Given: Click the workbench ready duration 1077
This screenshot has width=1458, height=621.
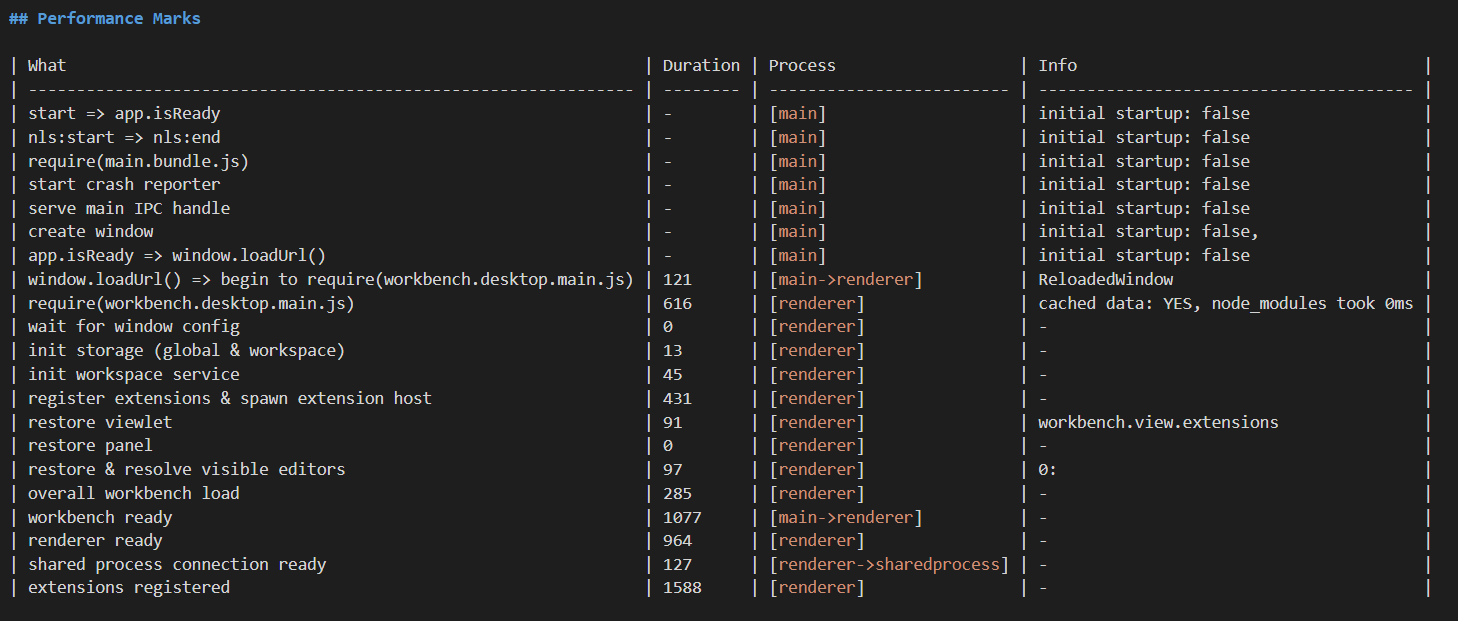Looking at the screenshot, I should [x=681, y=517].
